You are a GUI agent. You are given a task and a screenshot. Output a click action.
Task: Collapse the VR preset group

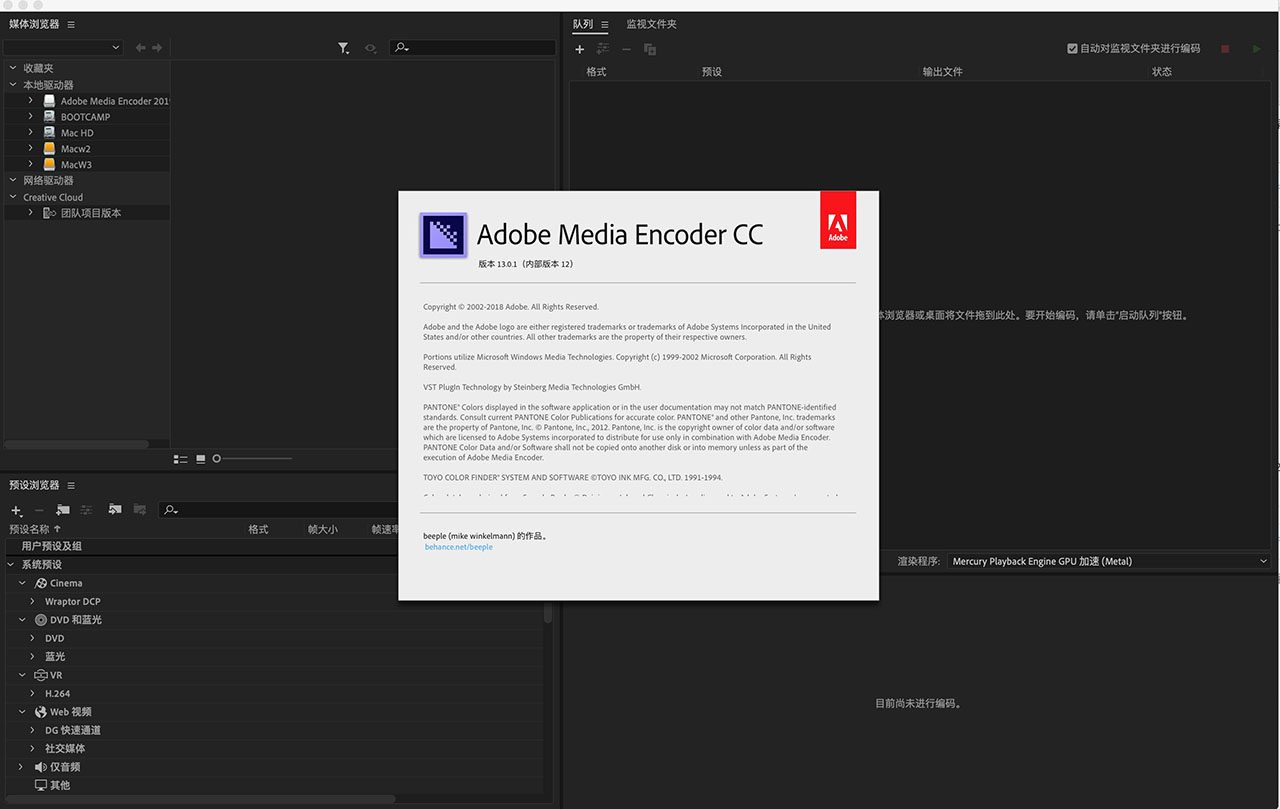tap(22, 675)
